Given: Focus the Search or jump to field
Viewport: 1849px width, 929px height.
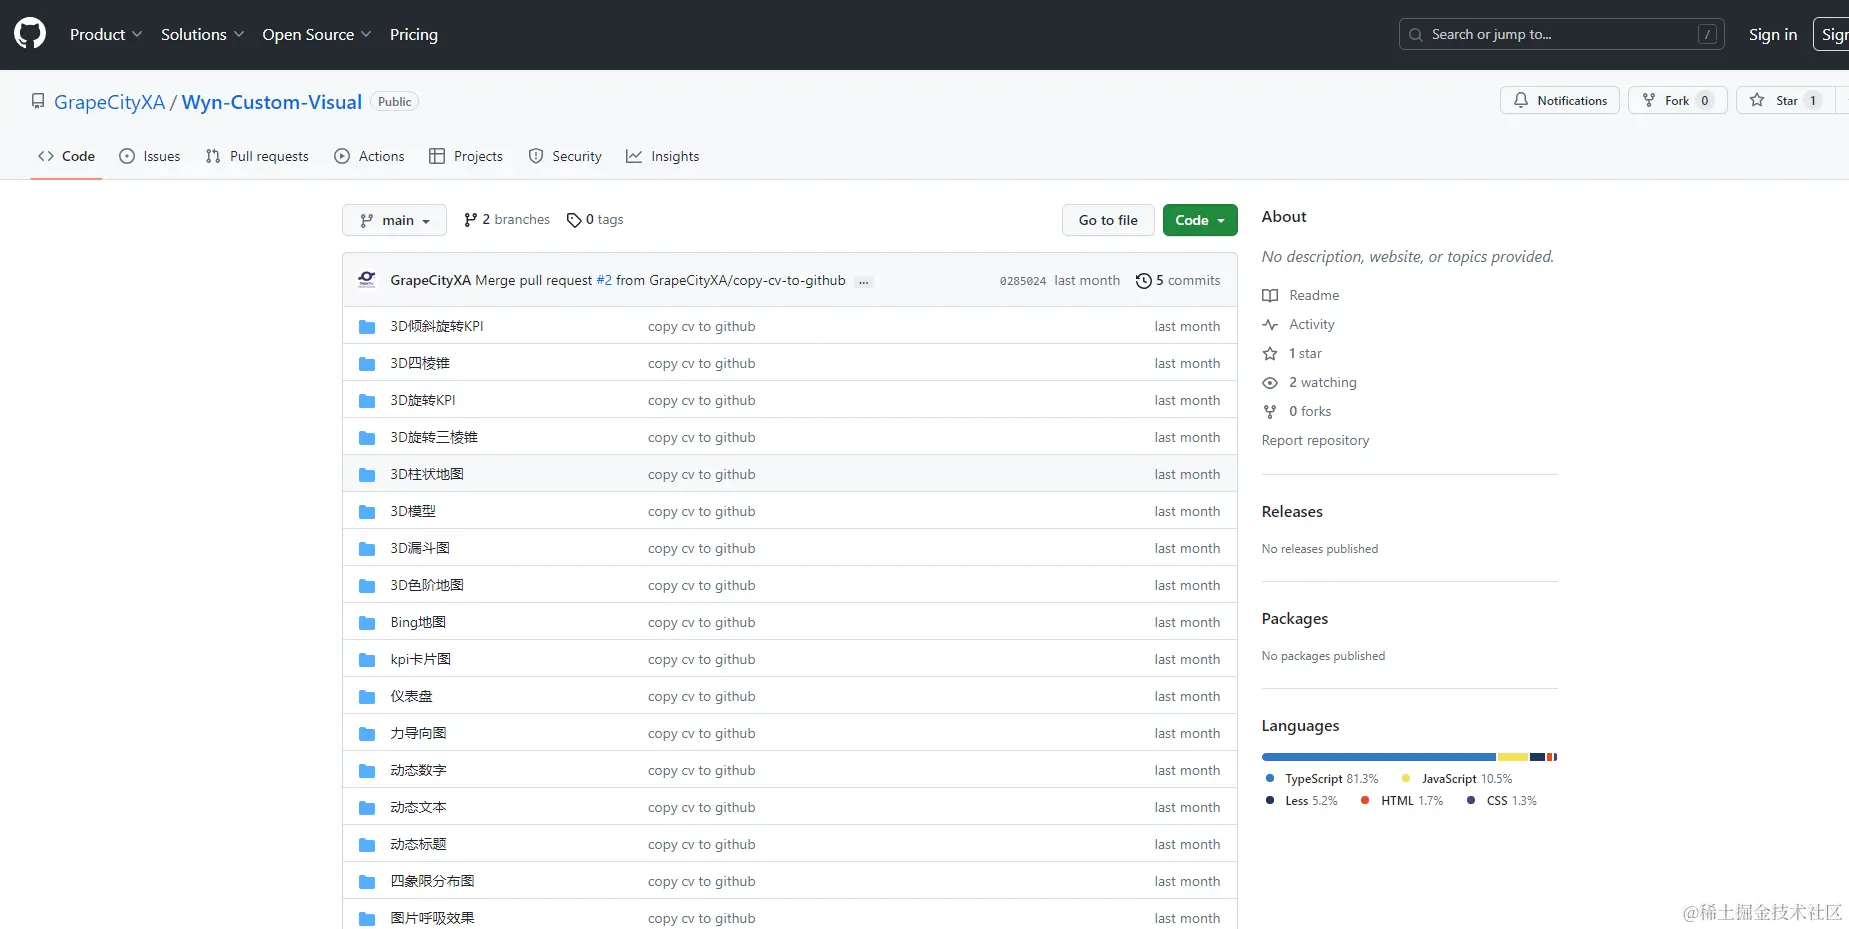Looking at the screenshot, I should click(1561, 34).
